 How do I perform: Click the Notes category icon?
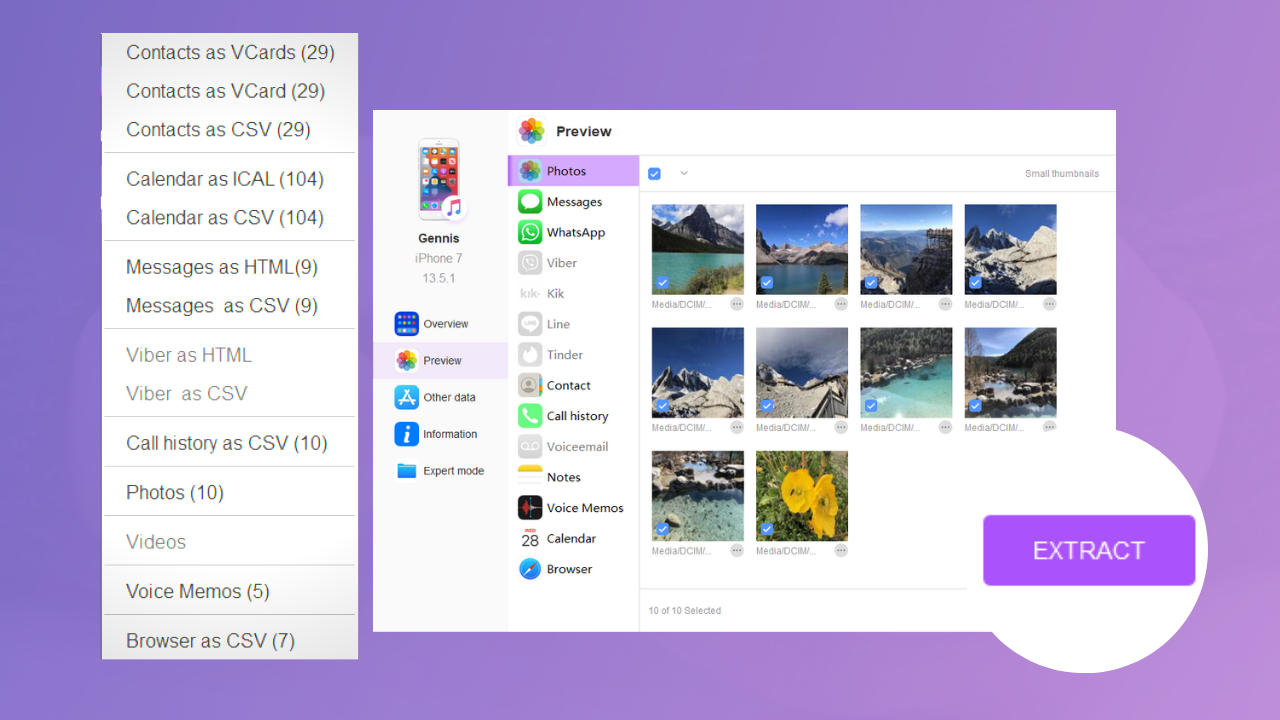[530, 477]
